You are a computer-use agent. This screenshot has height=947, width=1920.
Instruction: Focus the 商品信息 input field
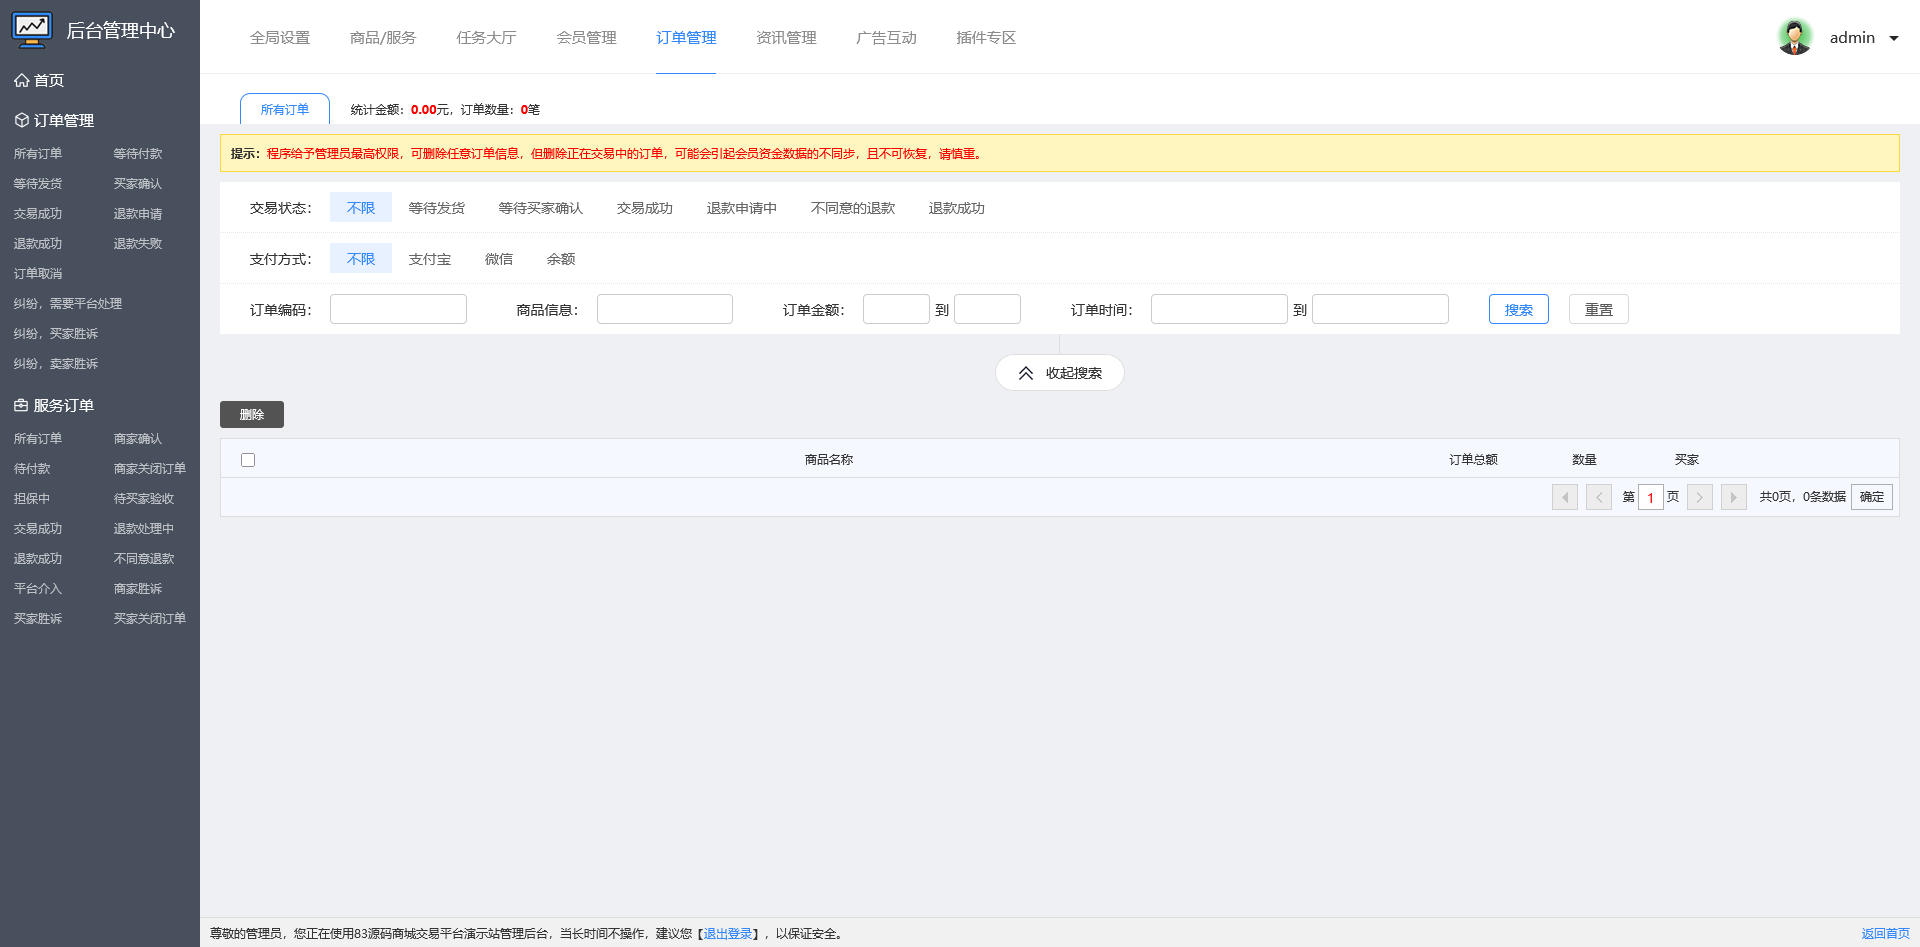[665, 309]
